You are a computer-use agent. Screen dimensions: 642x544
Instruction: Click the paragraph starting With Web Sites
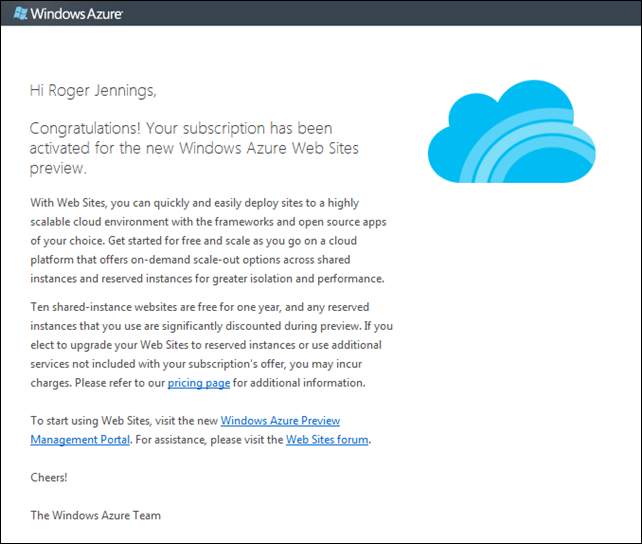[x=200, y=202]
